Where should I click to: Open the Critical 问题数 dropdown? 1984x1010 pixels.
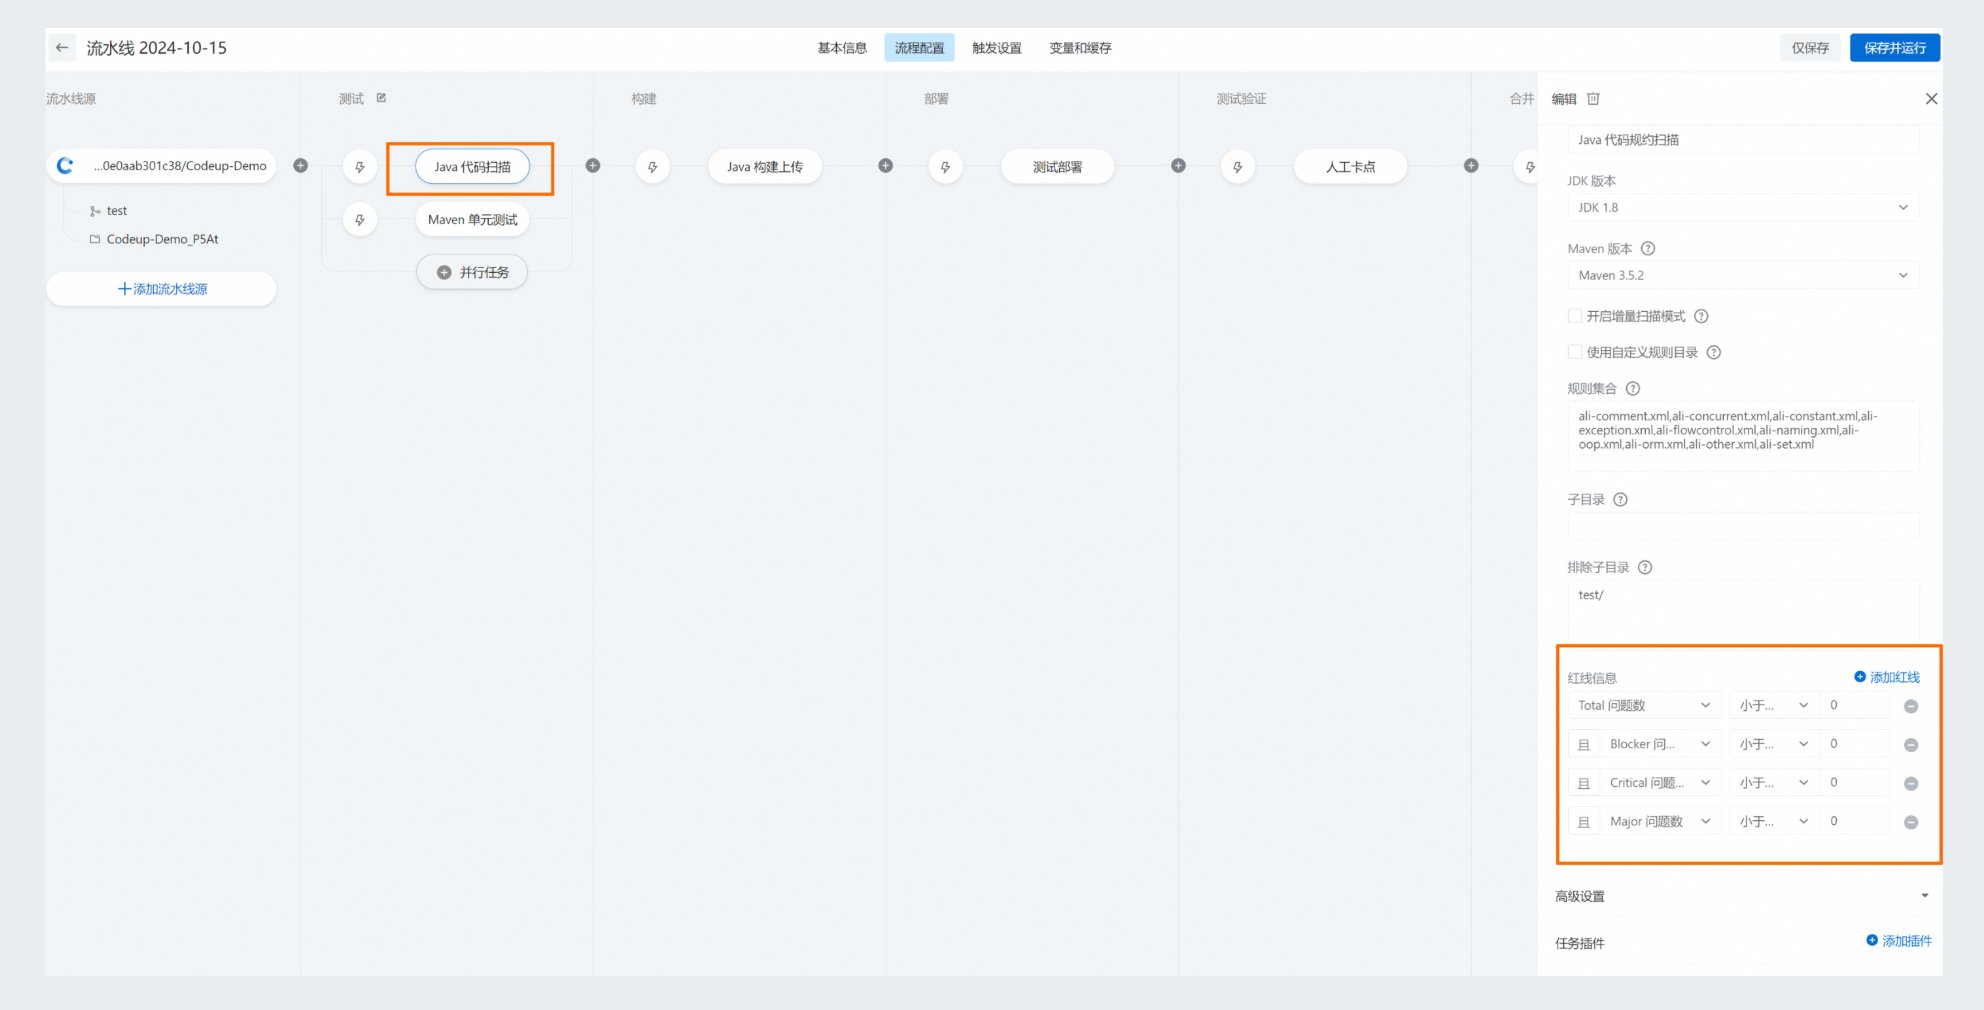[x=1660, y=783]
